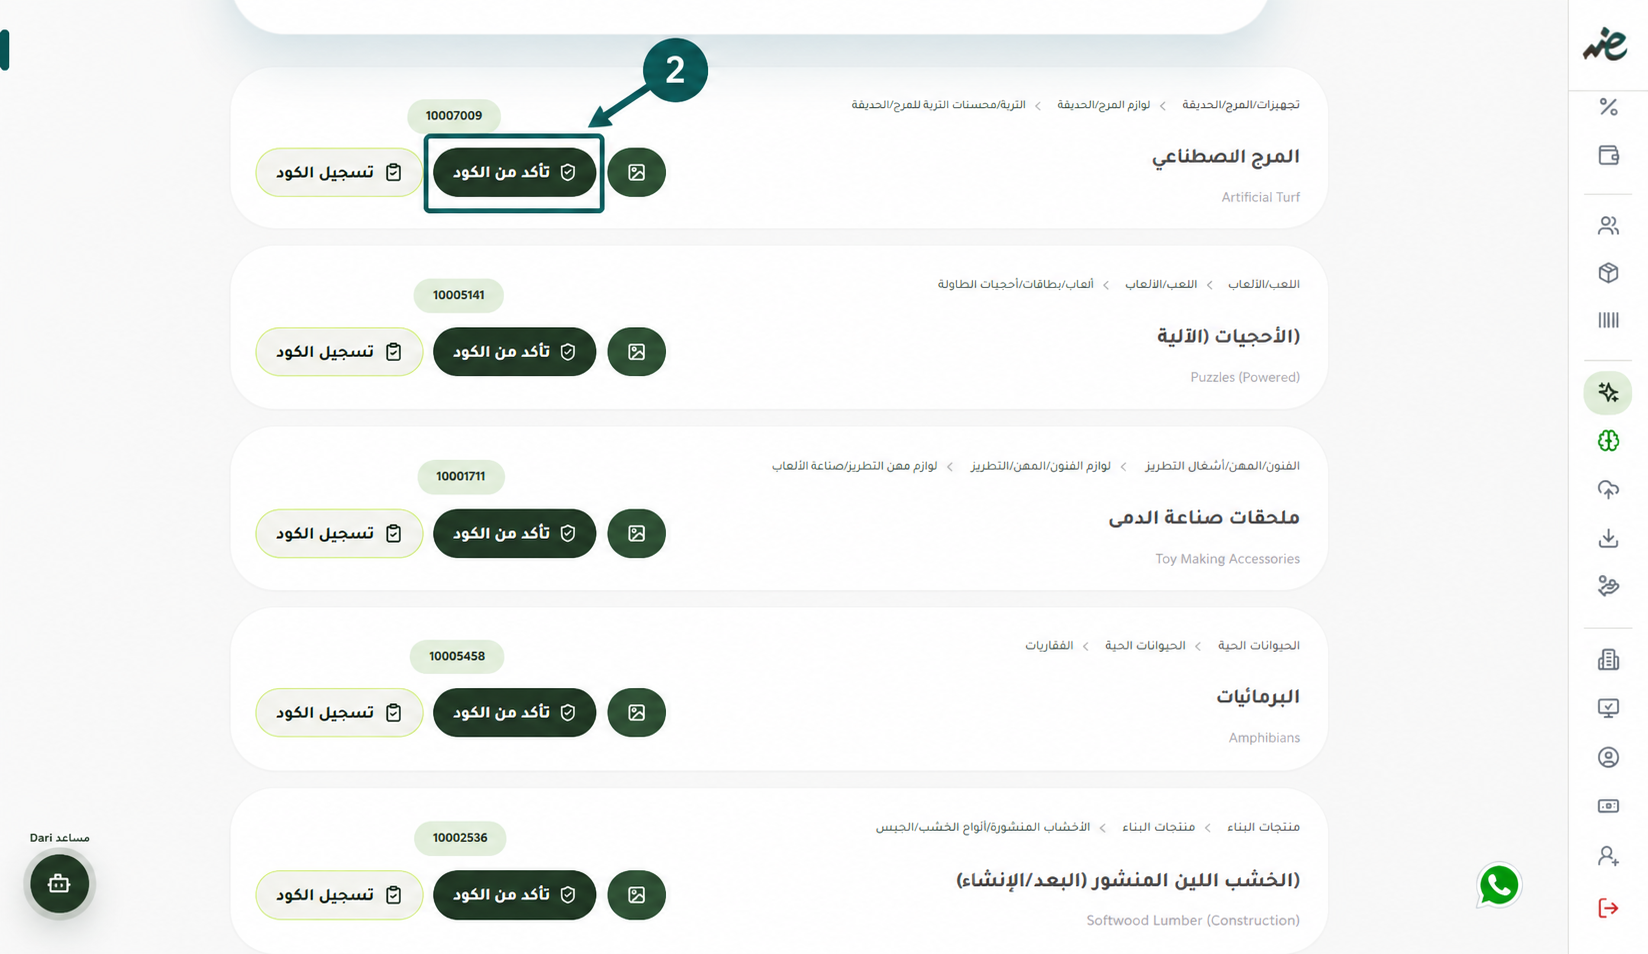Open the payment card sidebar icon
The height and width of the screenshot is (954, 1648).
click(1608, 806)
